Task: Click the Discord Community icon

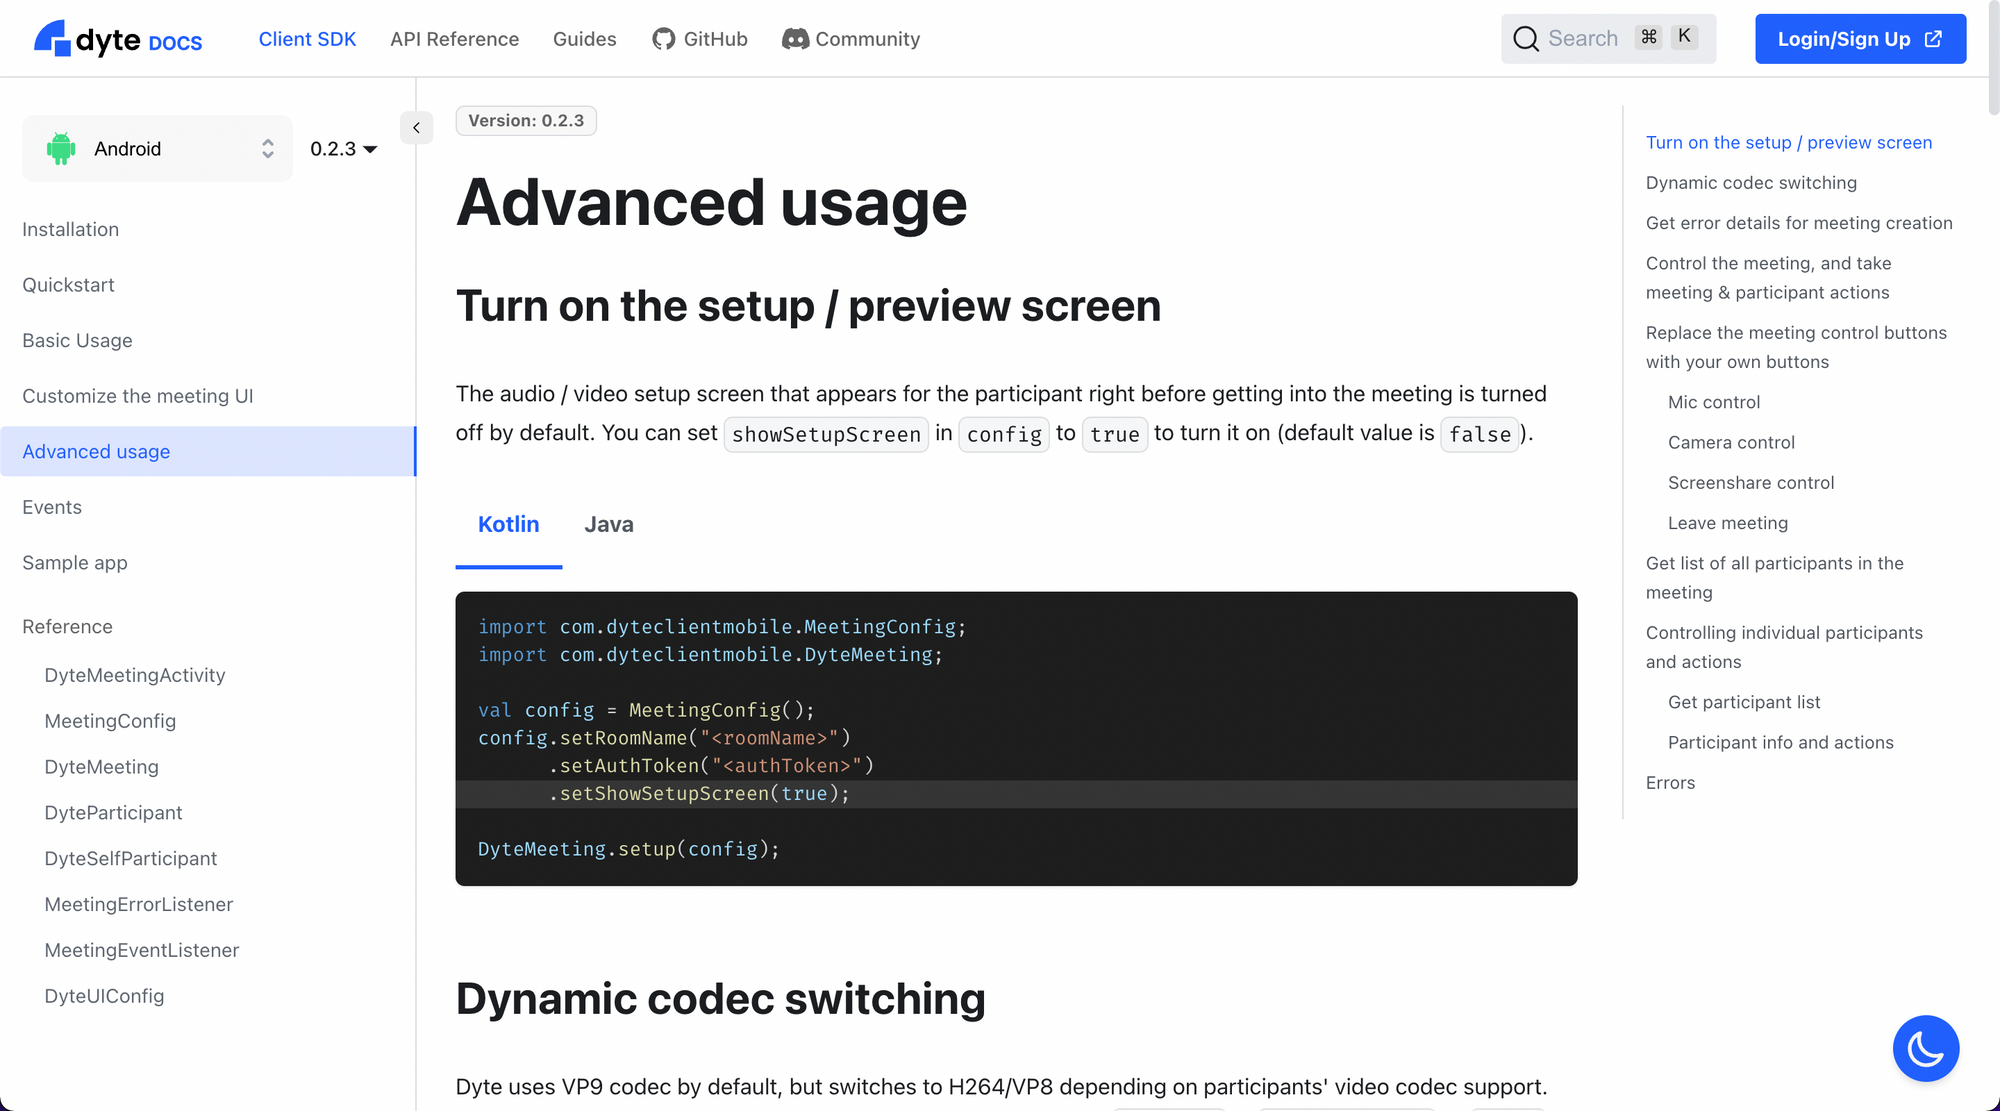Action: tap(795, 39)
